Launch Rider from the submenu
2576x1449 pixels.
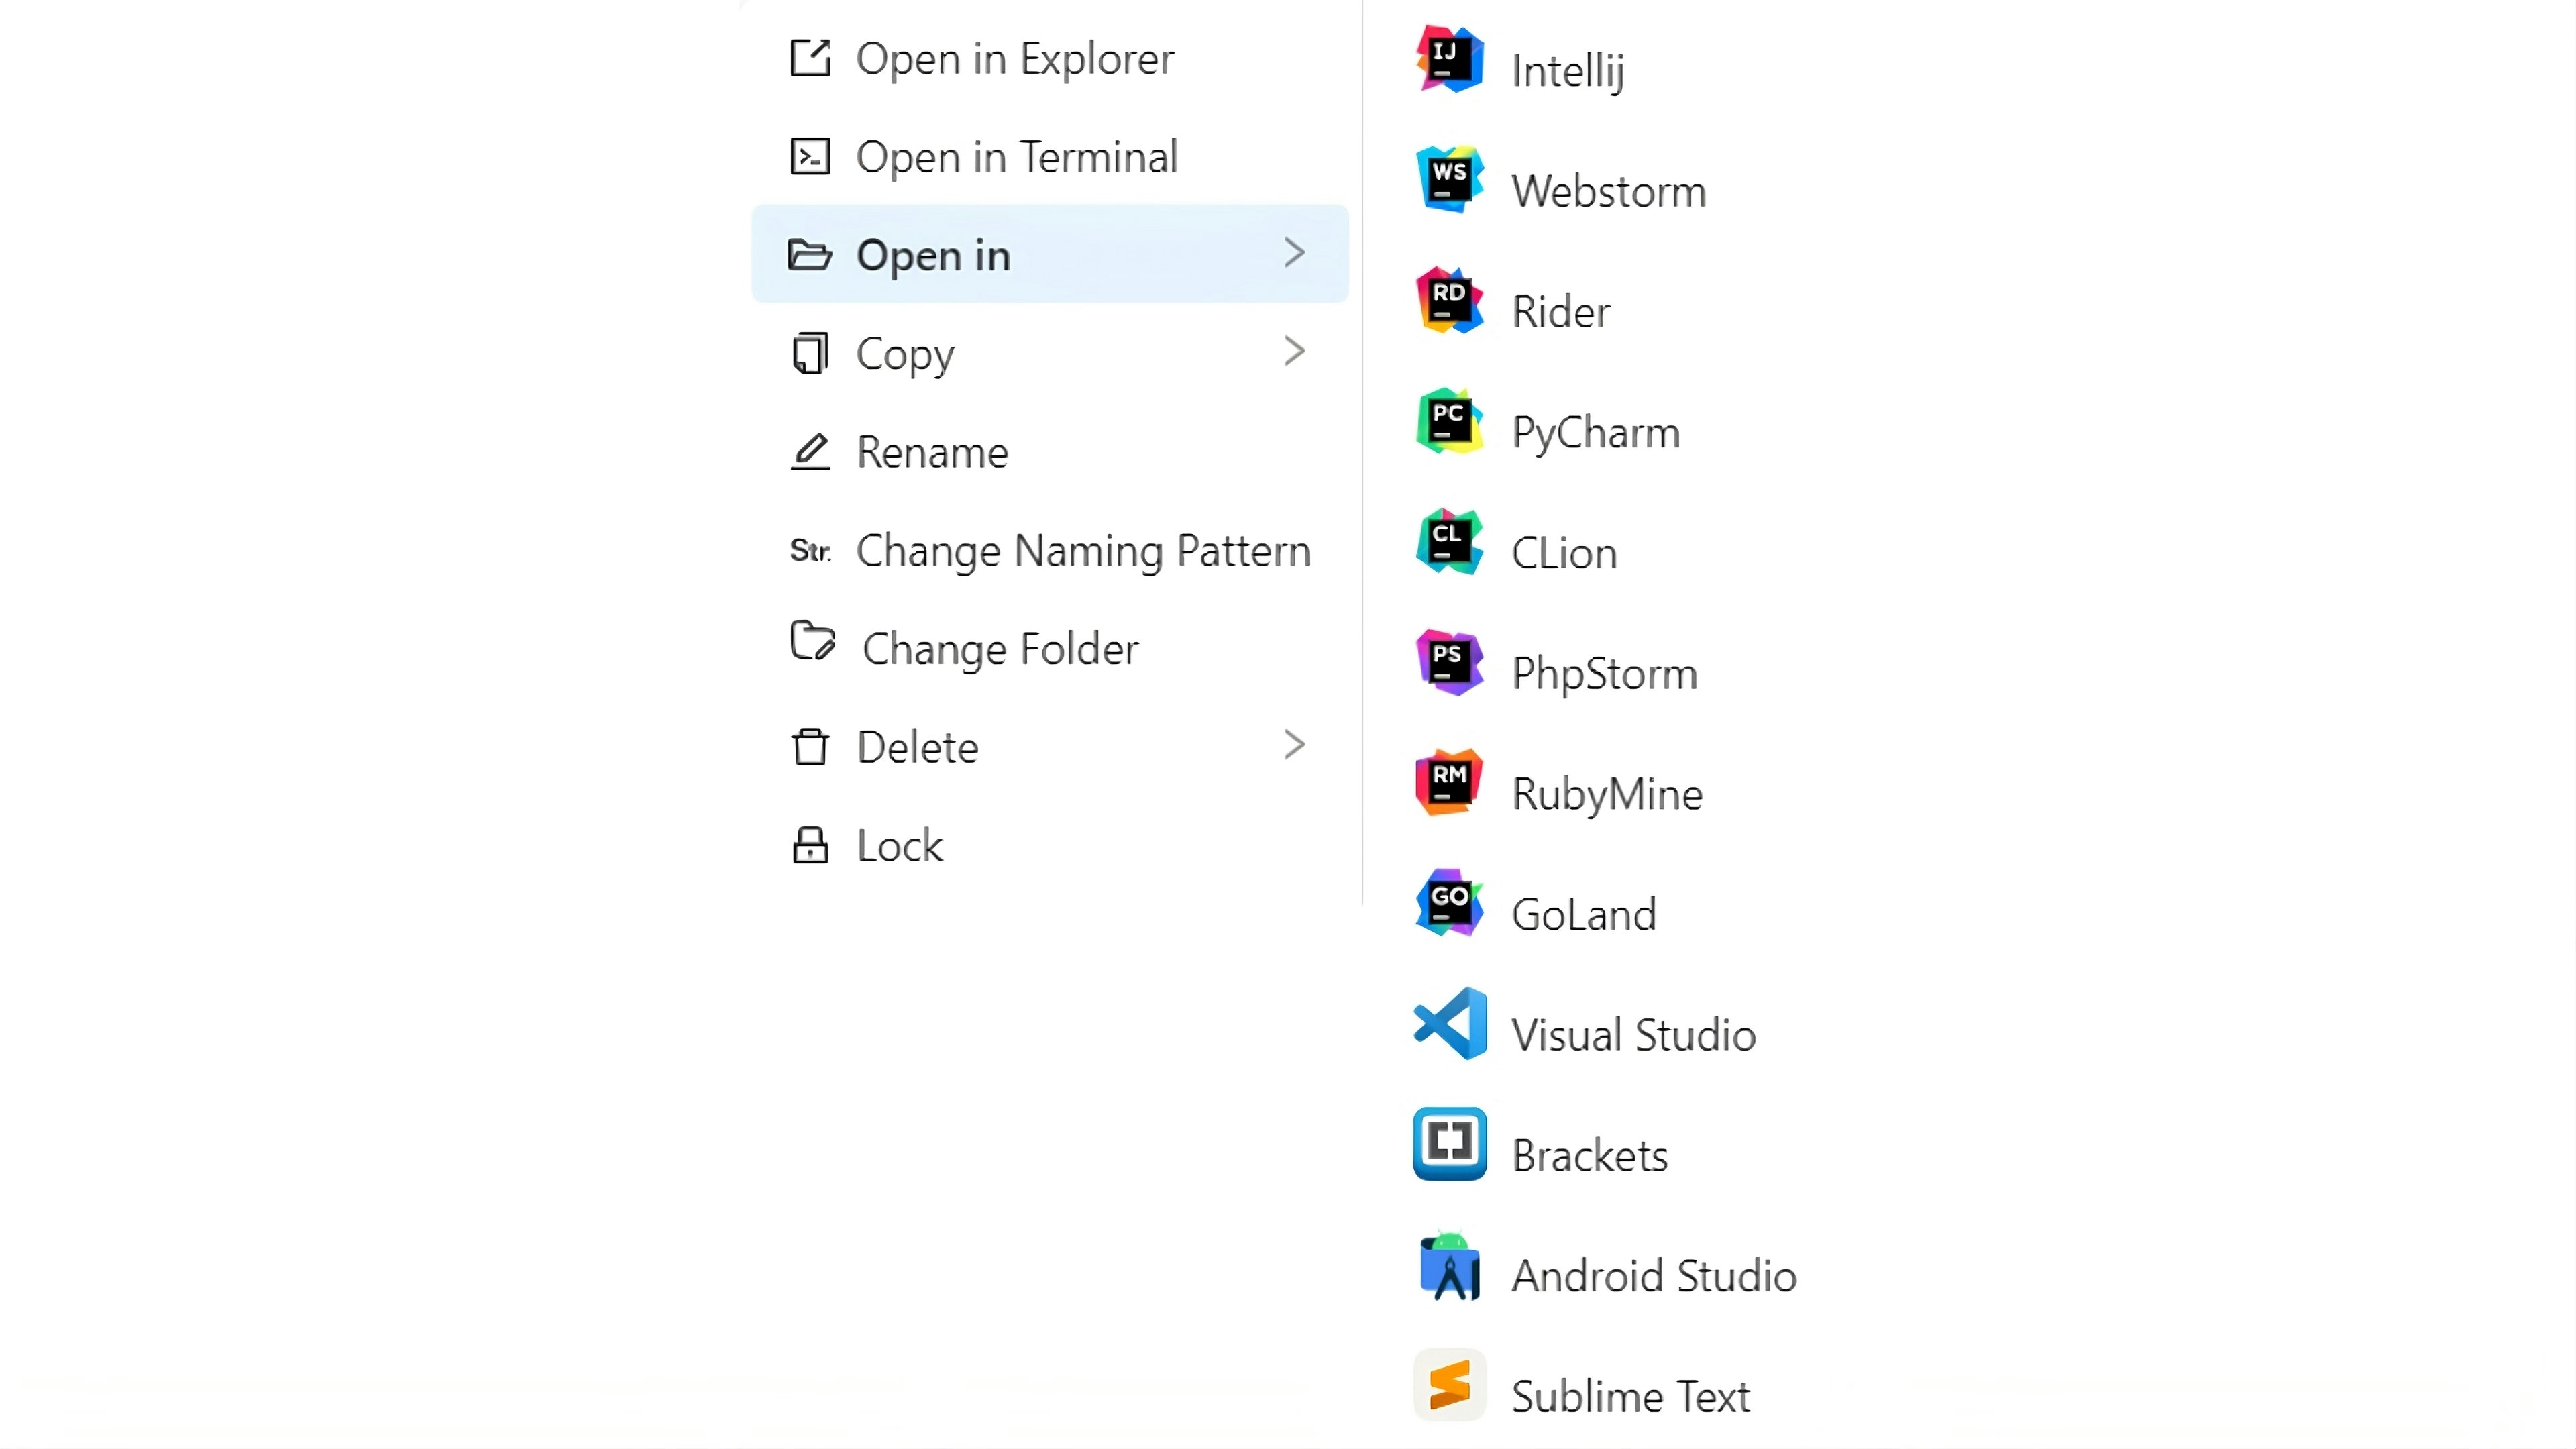(1561, 311)
